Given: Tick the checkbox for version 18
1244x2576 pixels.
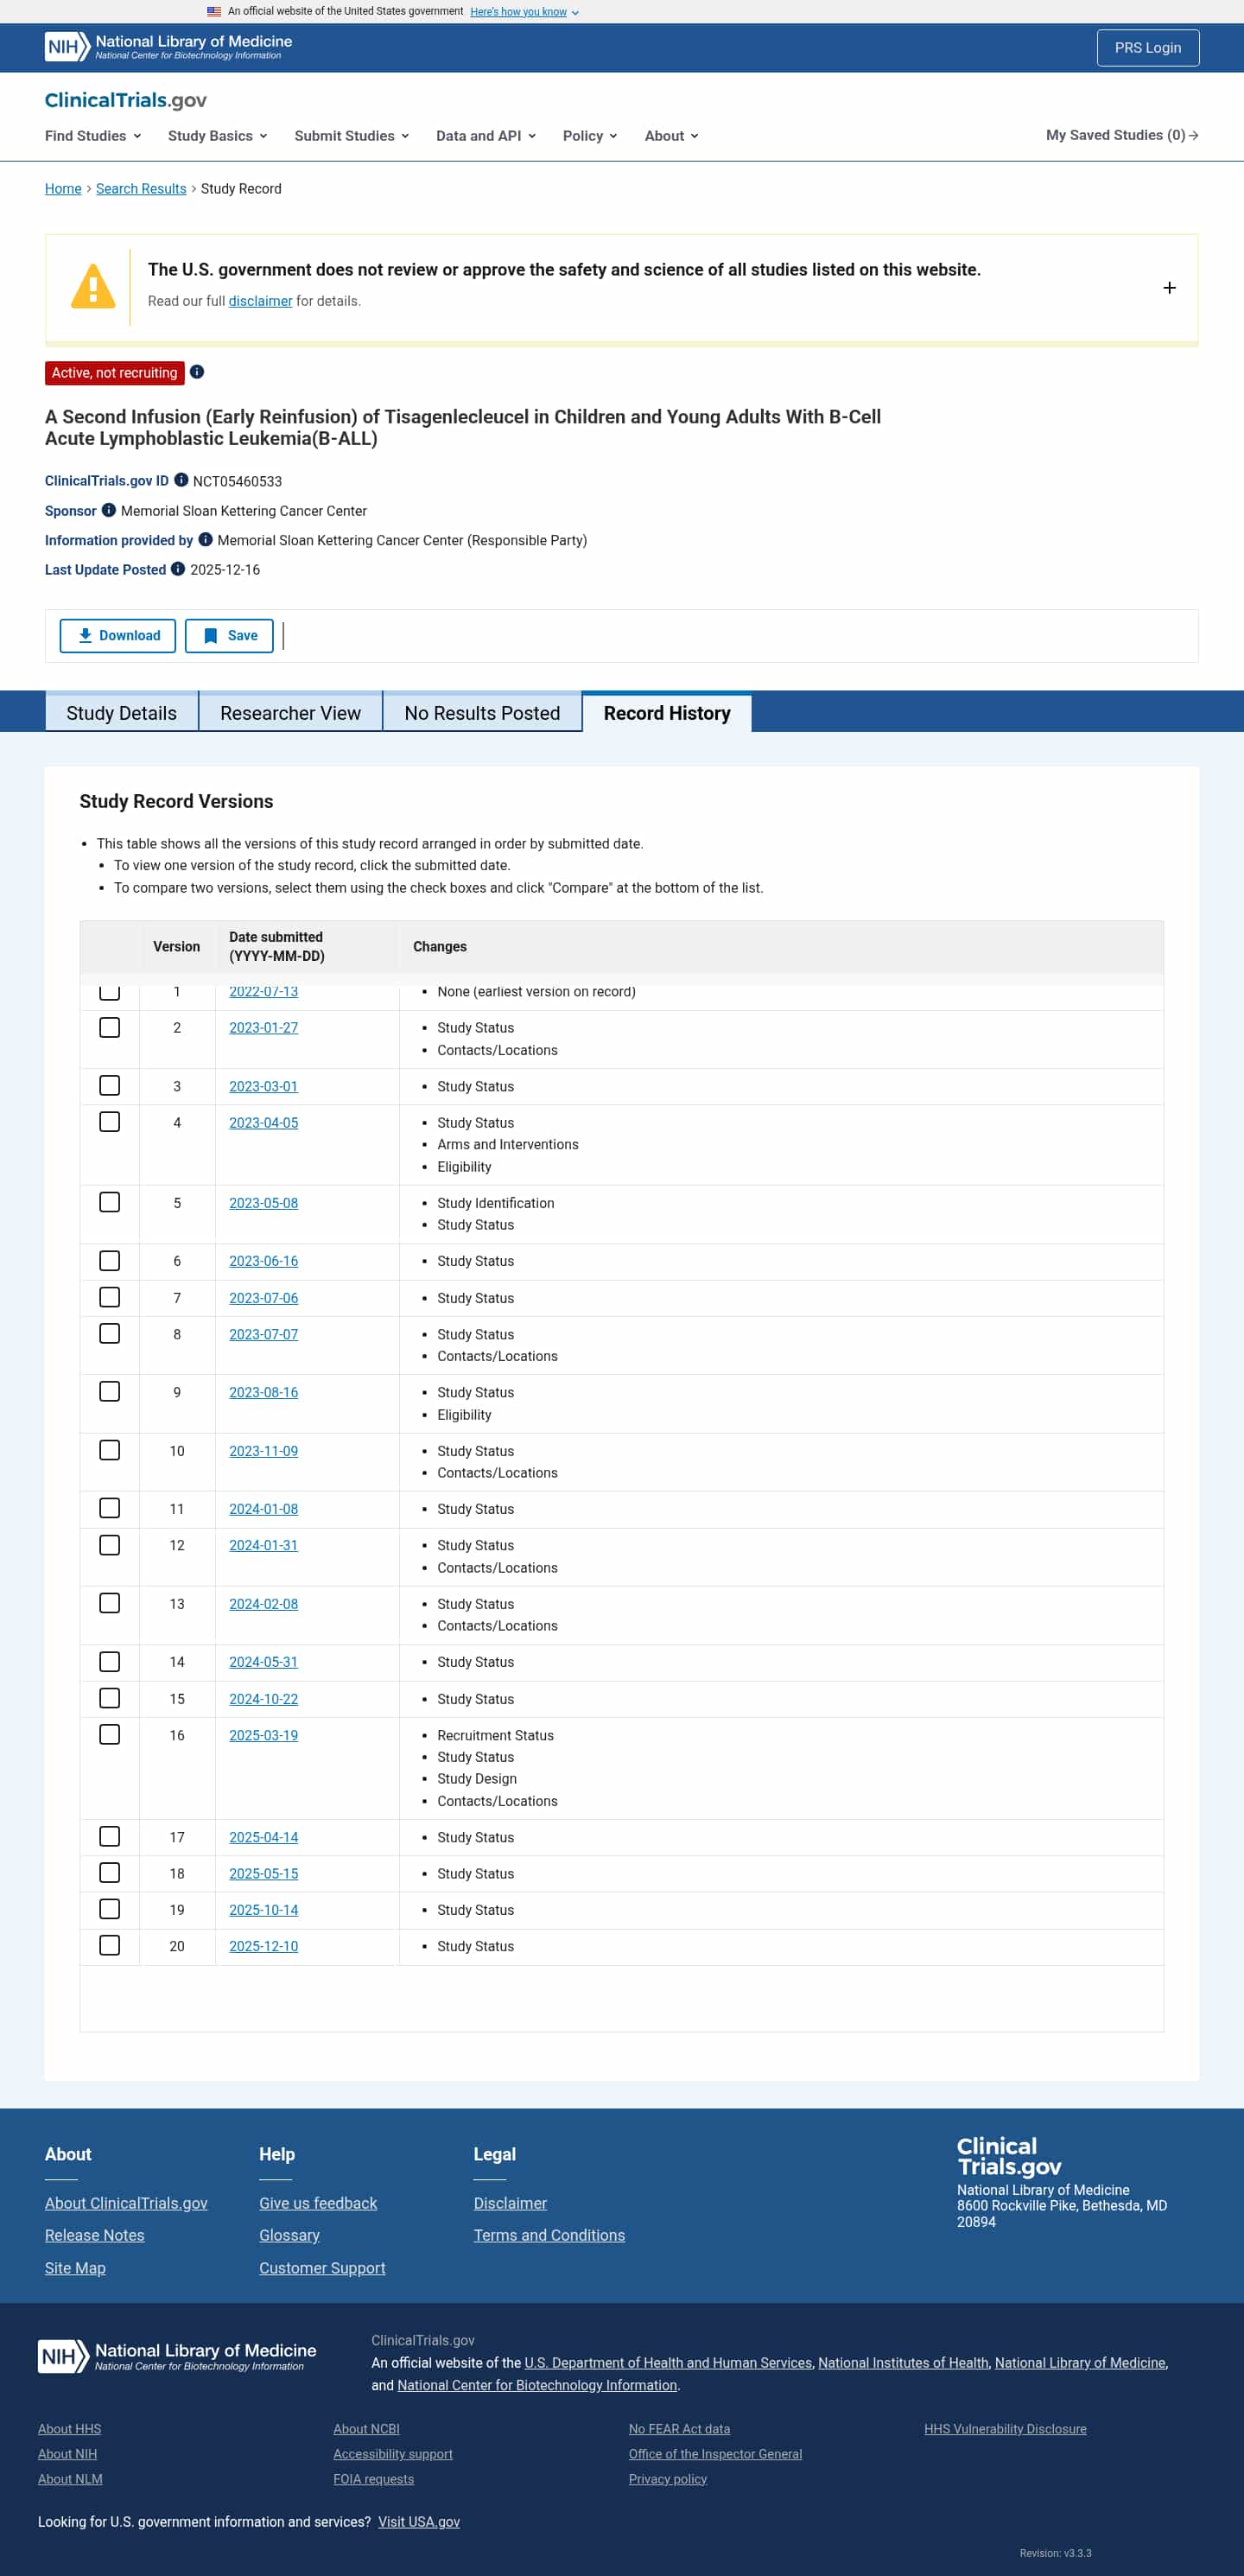Looking at the screenshot, I should tap(110, 1873).
